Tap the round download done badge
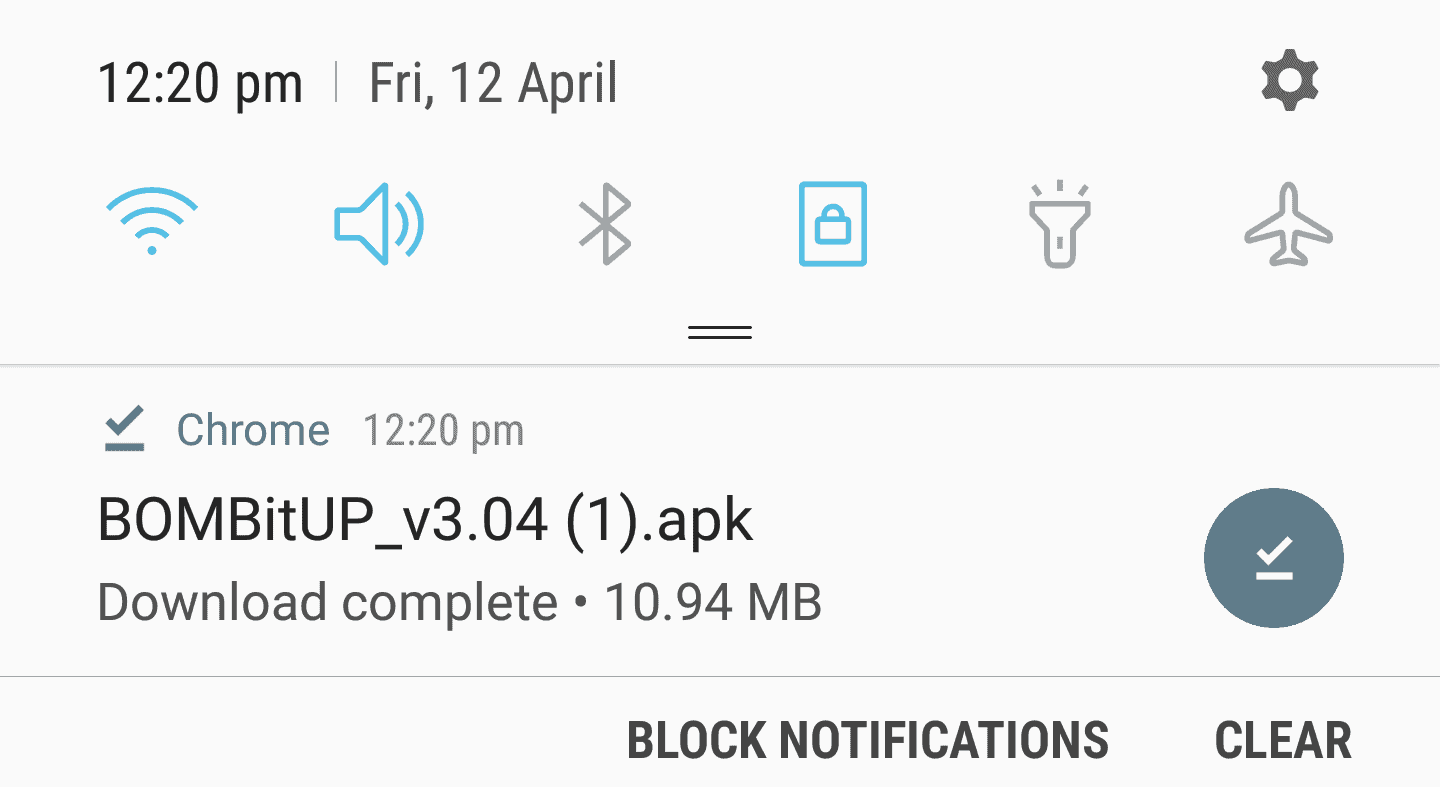This screenshot has height=787, width=1440. [1274, 558]
